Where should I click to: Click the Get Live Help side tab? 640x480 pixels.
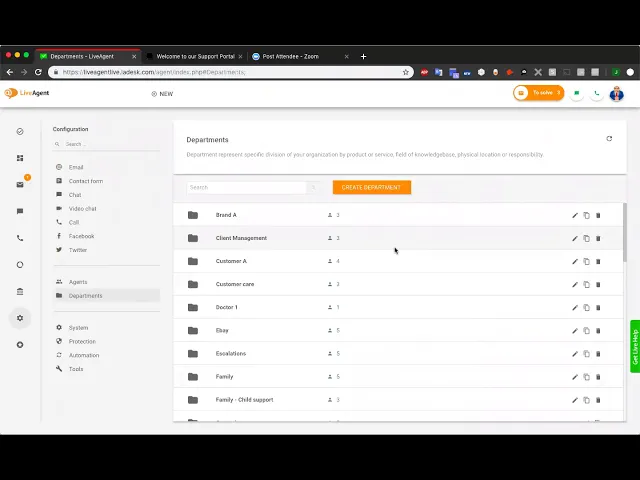click(635, 347)
